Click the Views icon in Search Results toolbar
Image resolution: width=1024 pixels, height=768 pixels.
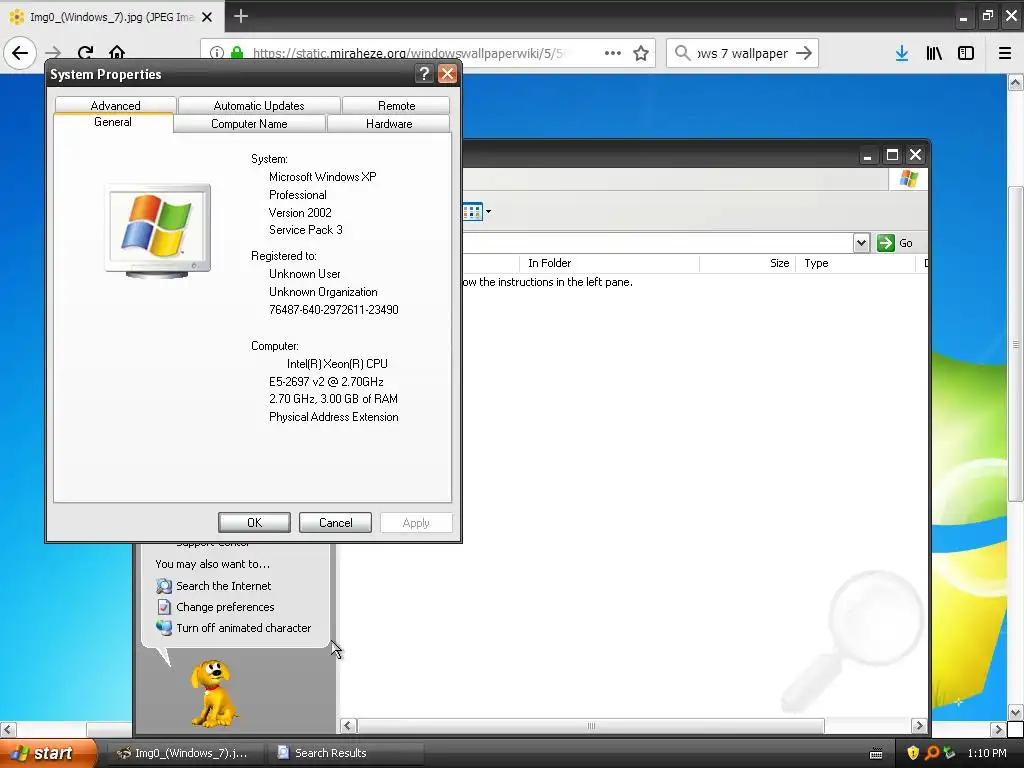point(472,212)
